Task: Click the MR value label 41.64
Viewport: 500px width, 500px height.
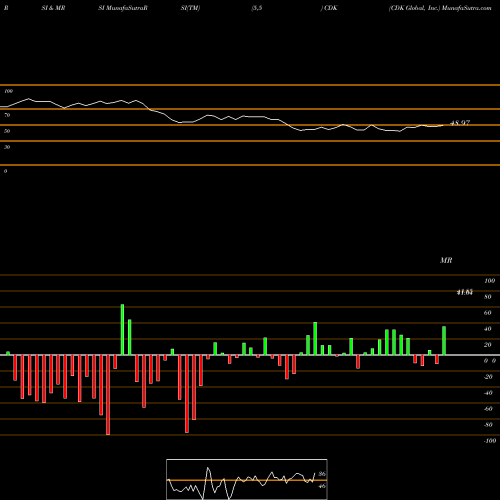Action: click(x=465, y=292)
